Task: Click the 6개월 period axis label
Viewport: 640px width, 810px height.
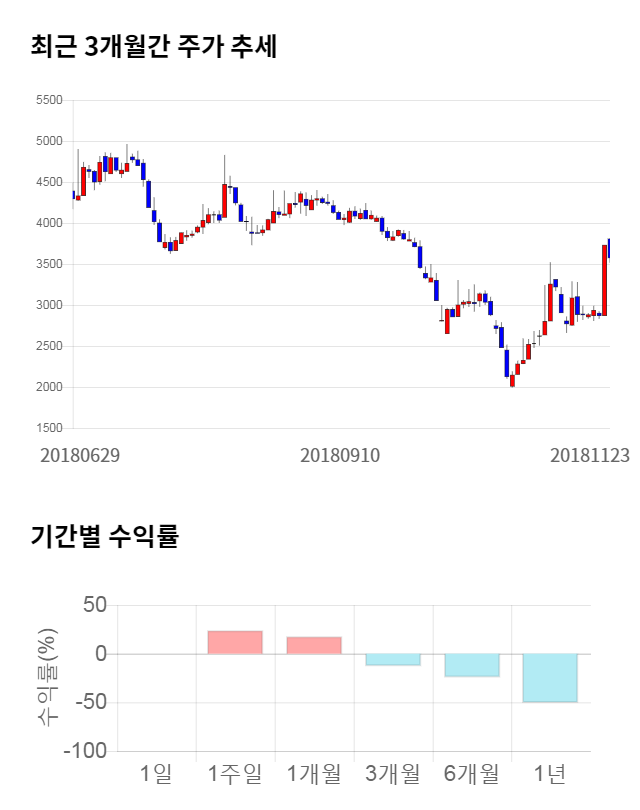Action: click(x=472, y=773)
